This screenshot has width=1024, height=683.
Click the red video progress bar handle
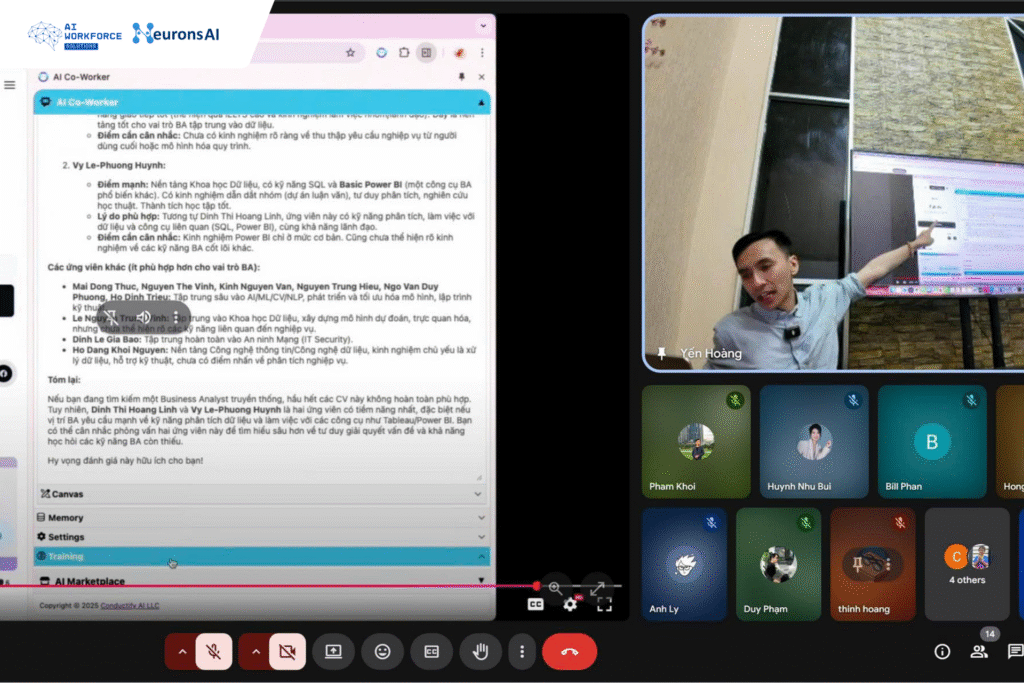pos(536,586)
